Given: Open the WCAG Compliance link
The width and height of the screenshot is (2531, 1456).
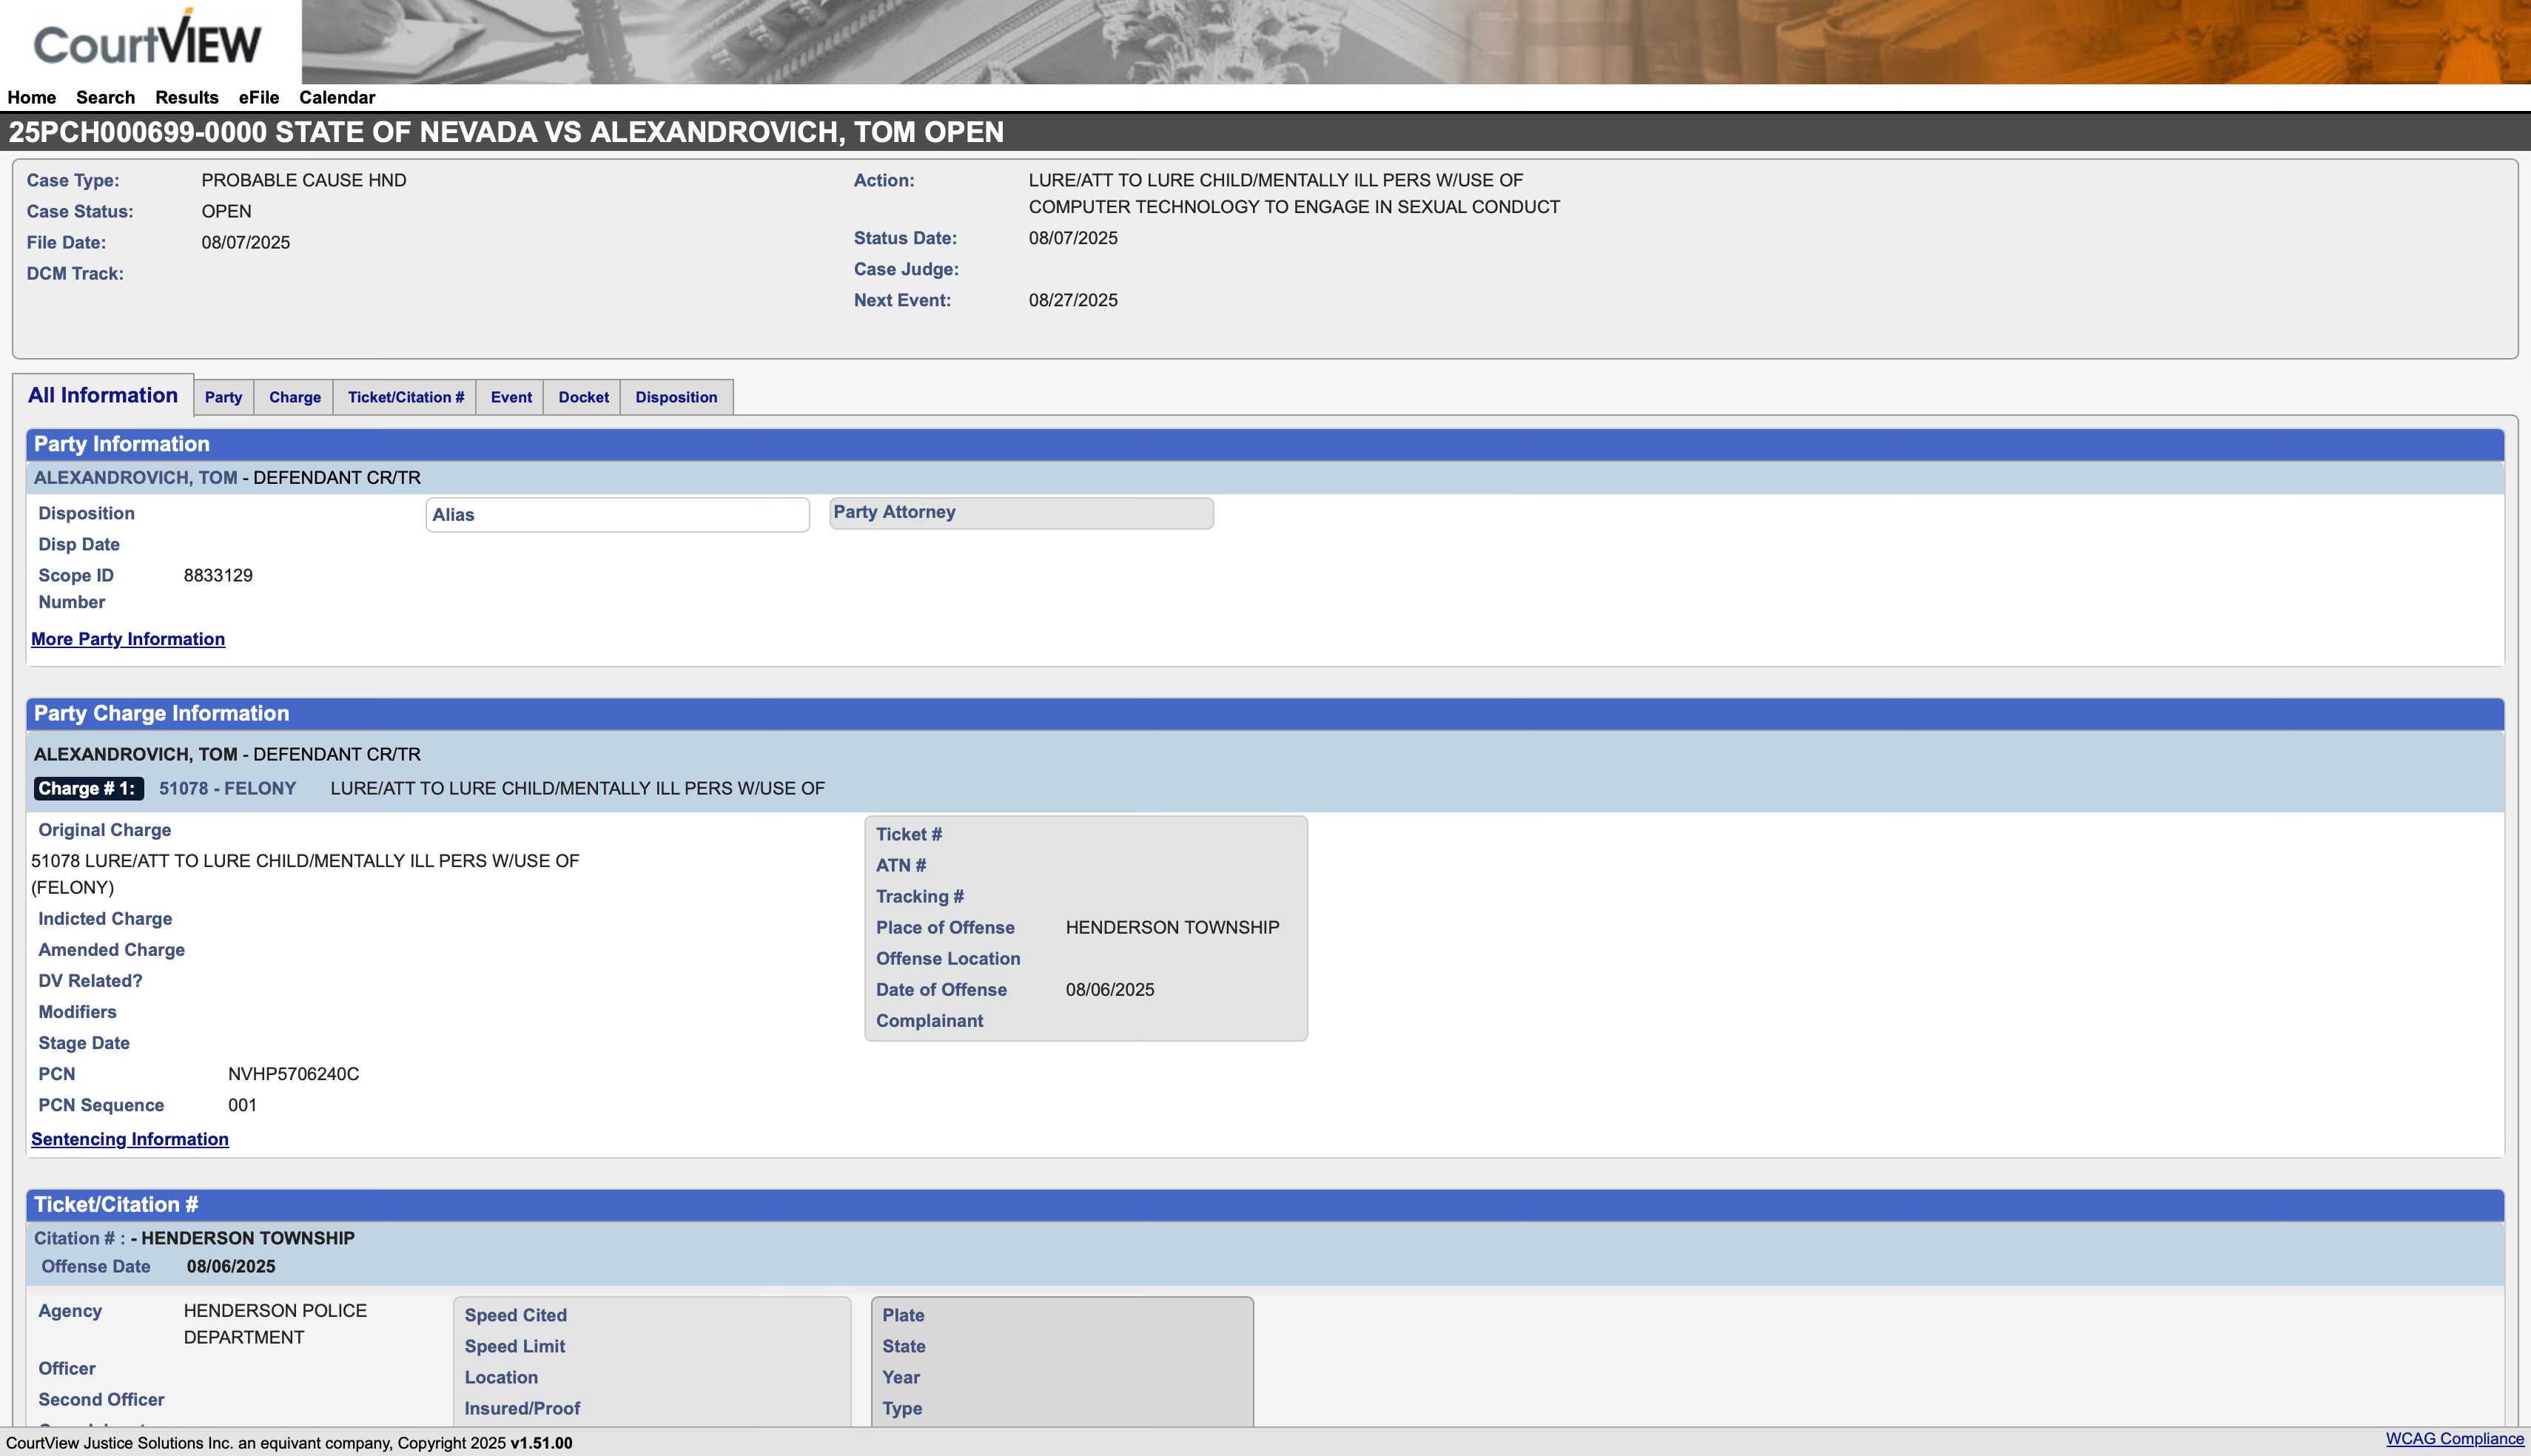Looking at the screenshot, I should pos(2454,1439).
